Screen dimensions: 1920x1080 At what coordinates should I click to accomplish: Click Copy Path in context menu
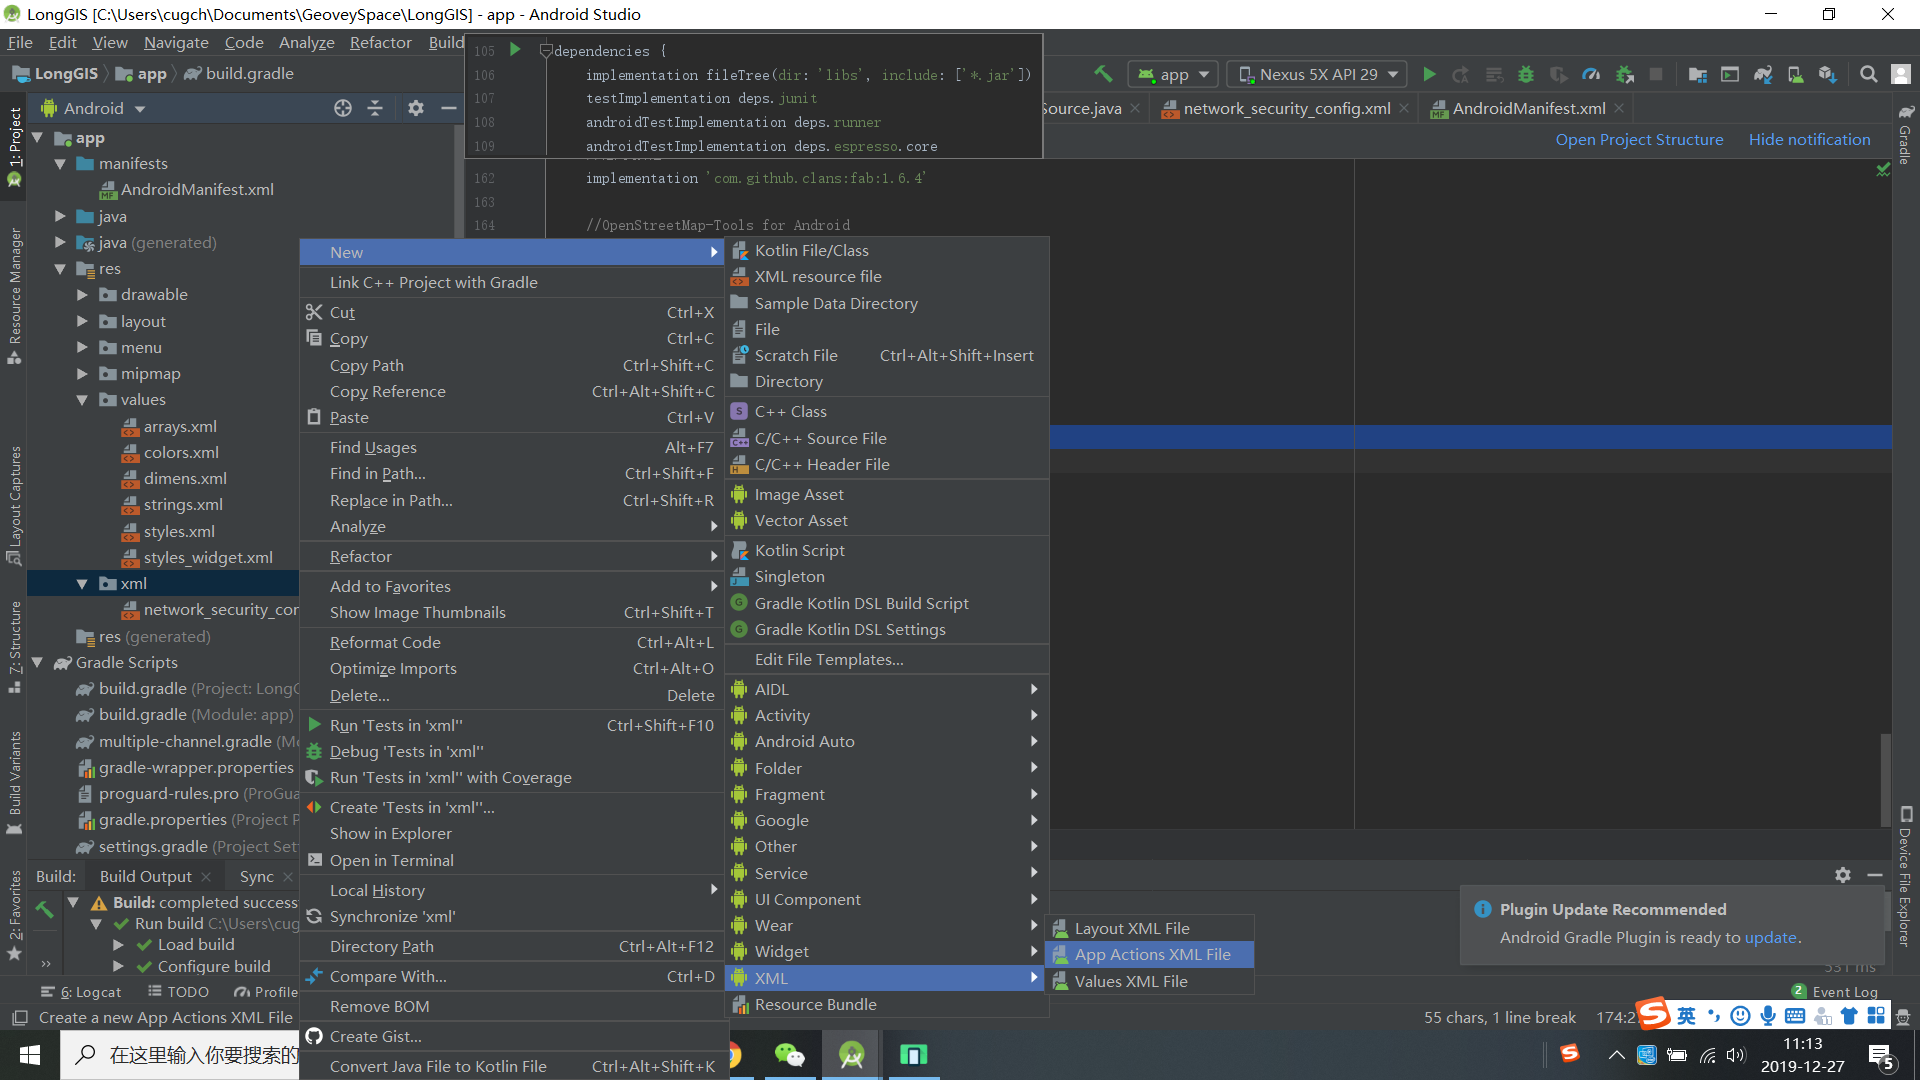coord(513,366)
